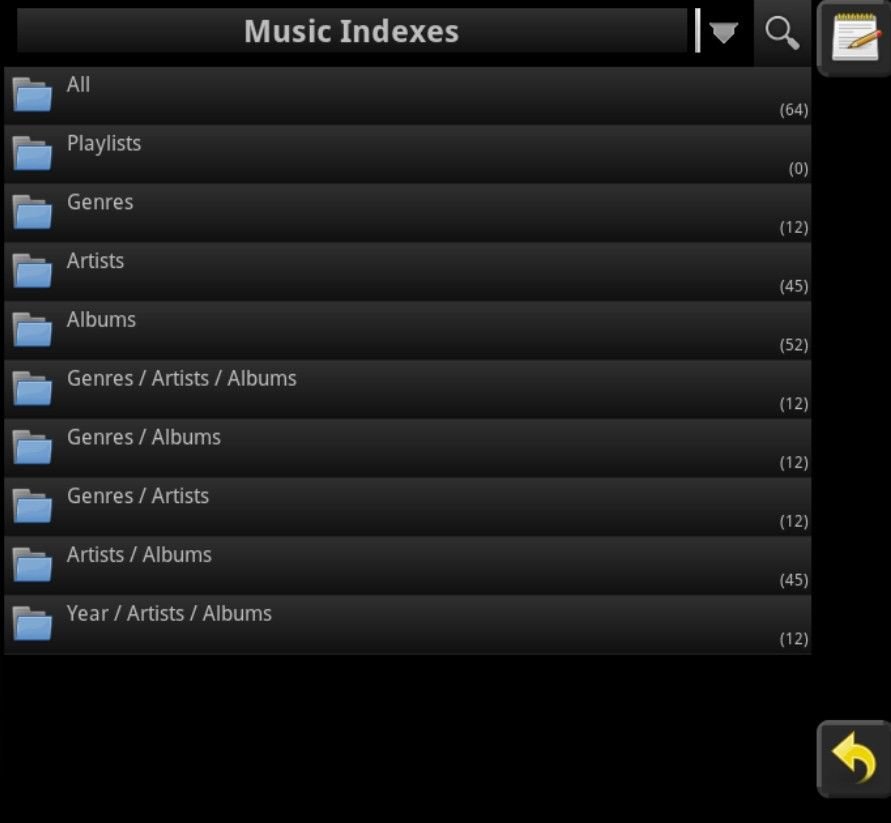Click the magnifier search icon
891x823 pixels.
tap(782, 32)
